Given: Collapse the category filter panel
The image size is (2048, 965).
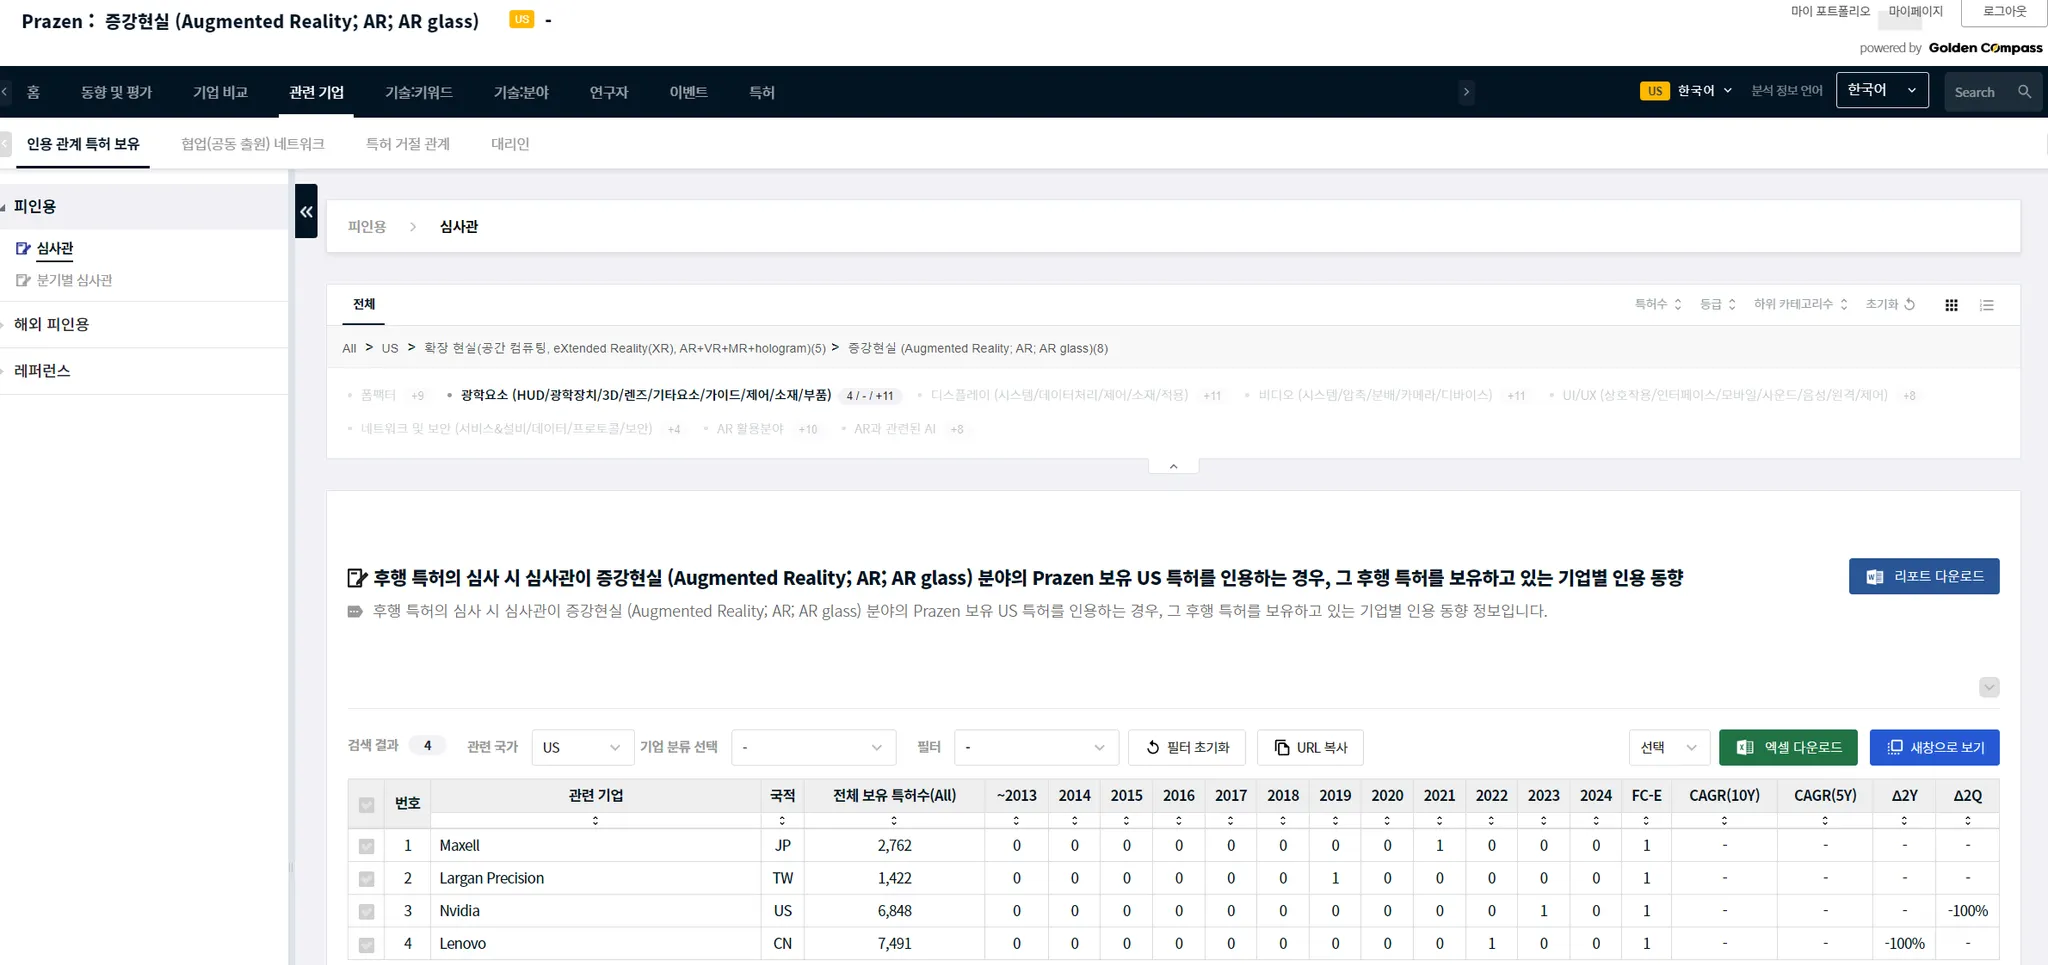Looking at the screenshot, I should pos(1174,466).
